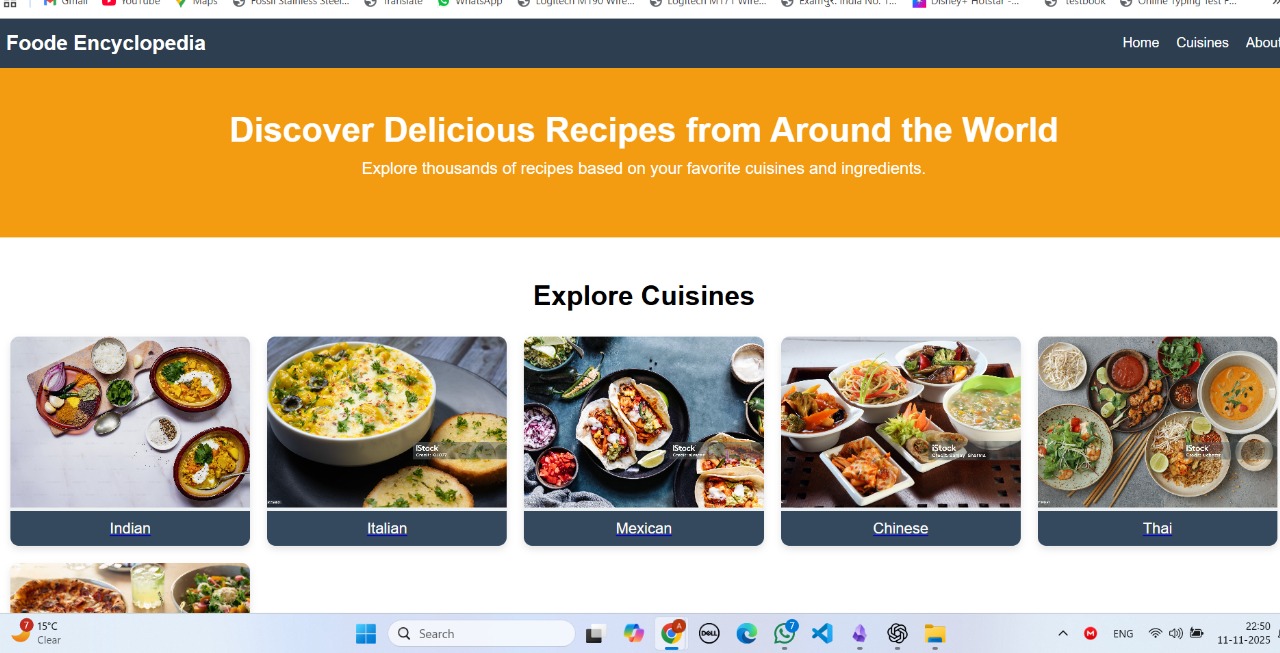Open Cuisines in the navigation bar
This screenshot has width=1280, height=653.
[1202, 42]
